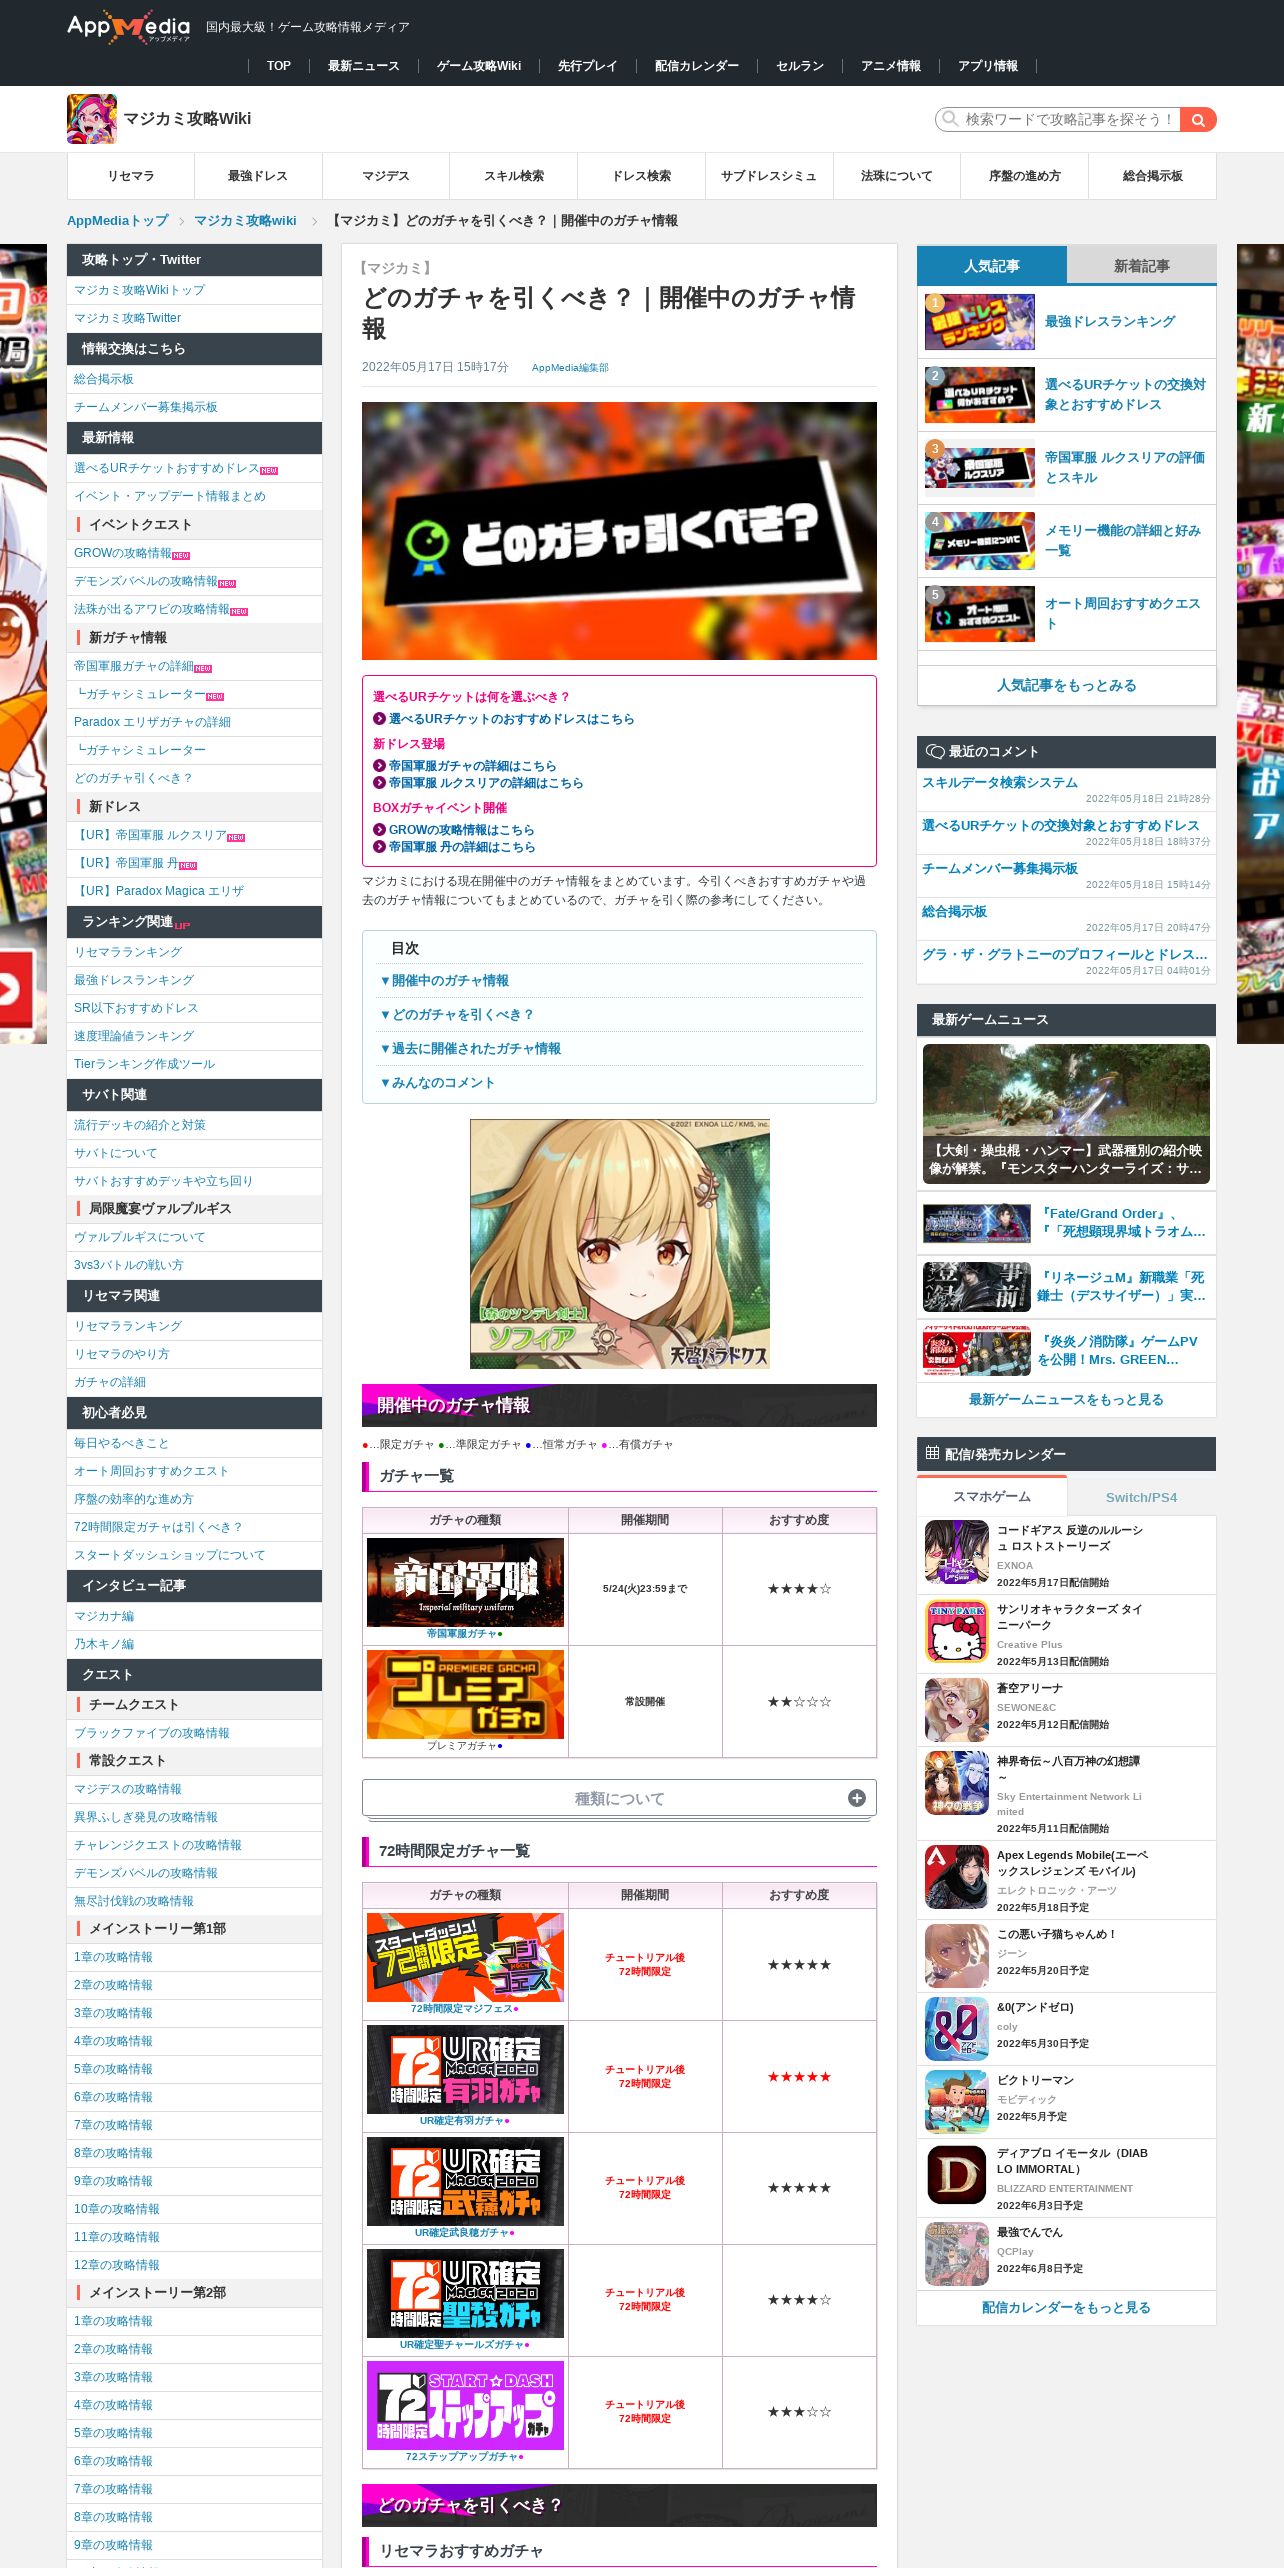Open the UR確定有羽ガチャ banner
The height and width of the screenshot is (2568, 1284).
click(465, 2069)
